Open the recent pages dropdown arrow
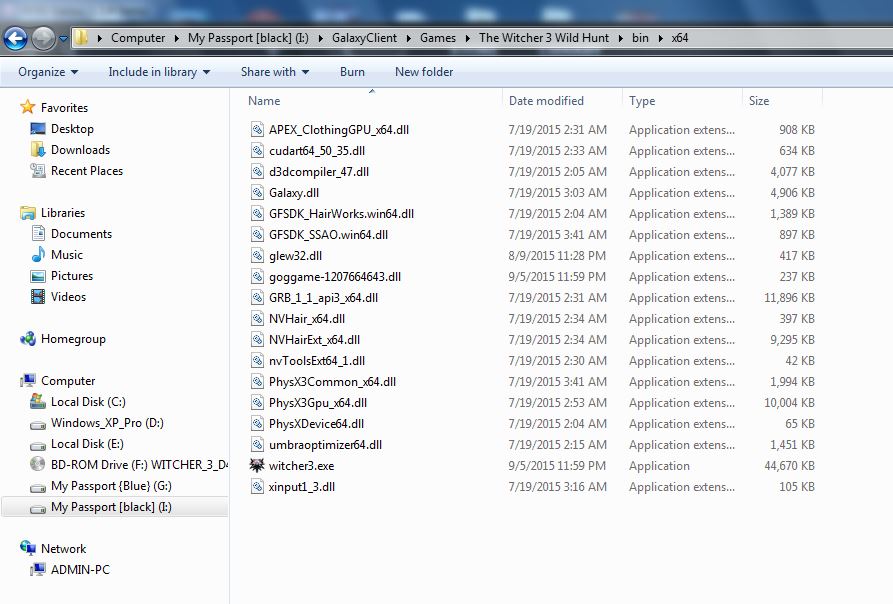 pos(63,39)
